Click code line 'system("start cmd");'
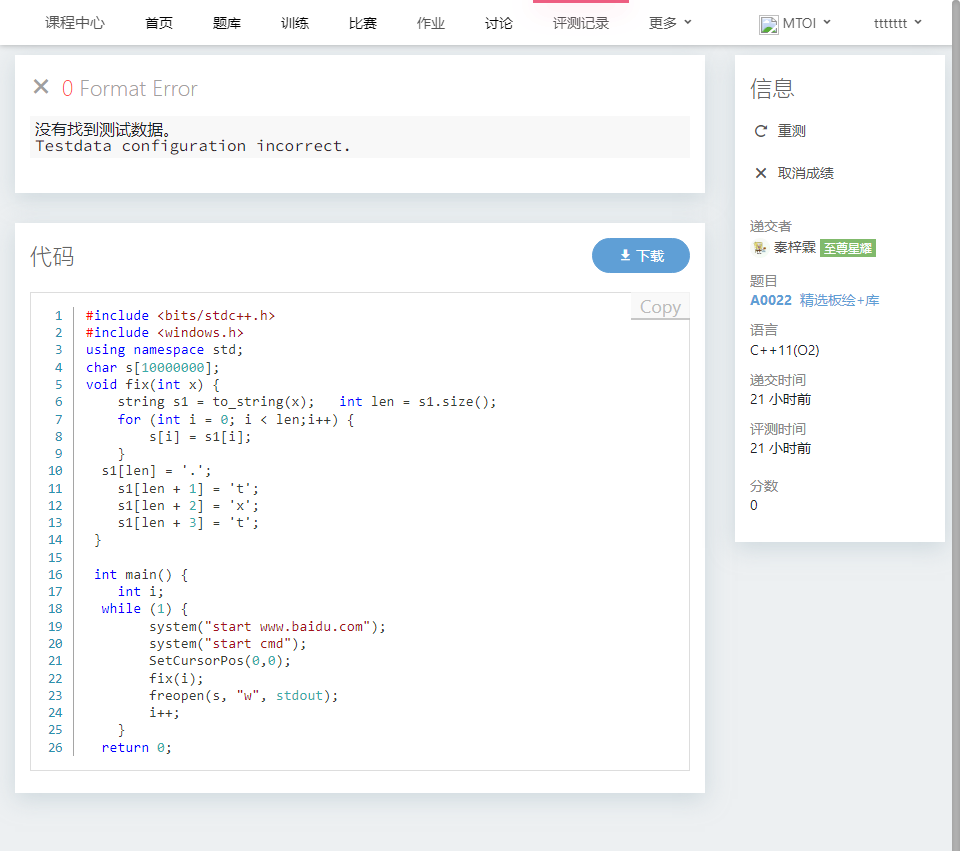The height and width of the screenshot is (851, 960). click(228, 643)
